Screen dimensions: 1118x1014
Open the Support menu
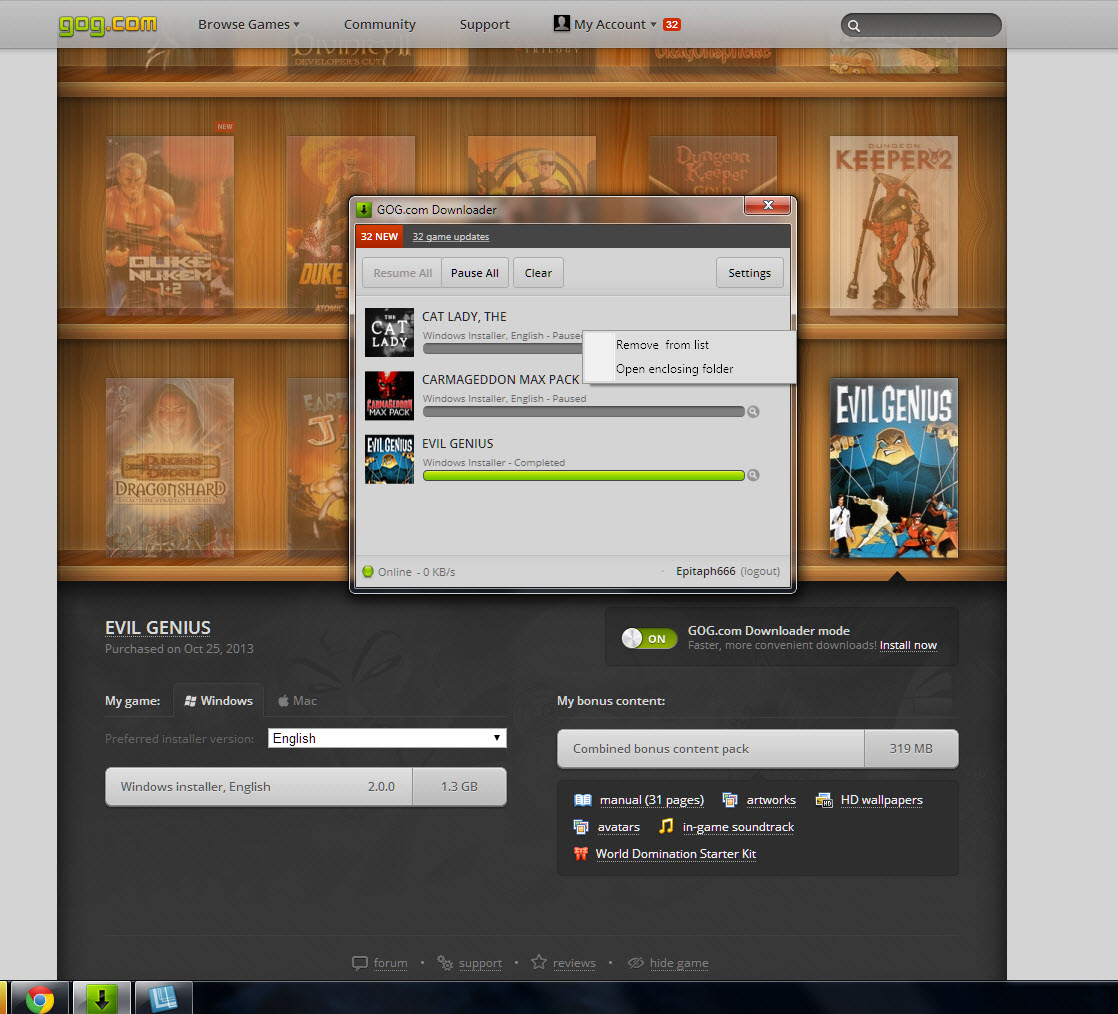[x=484, y=24]
